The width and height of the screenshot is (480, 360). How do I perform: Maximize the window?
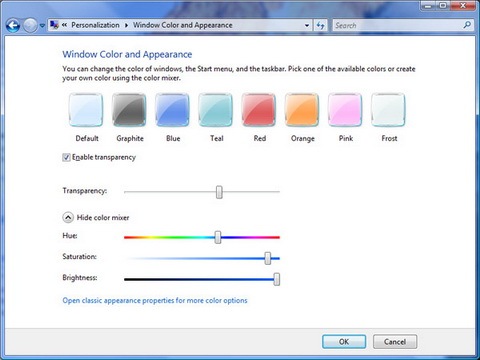tap(444, 6)
